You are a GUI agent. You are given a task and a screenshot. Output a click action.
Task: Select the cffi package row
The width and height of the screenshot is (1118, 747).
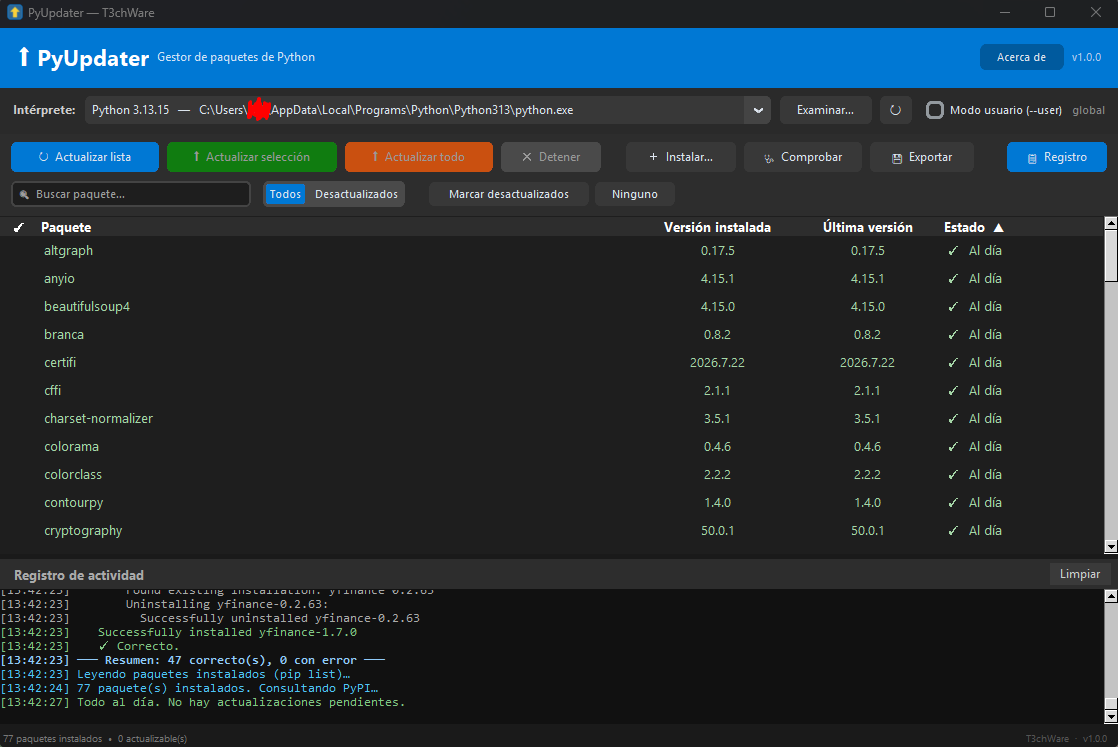pos(552,391)
